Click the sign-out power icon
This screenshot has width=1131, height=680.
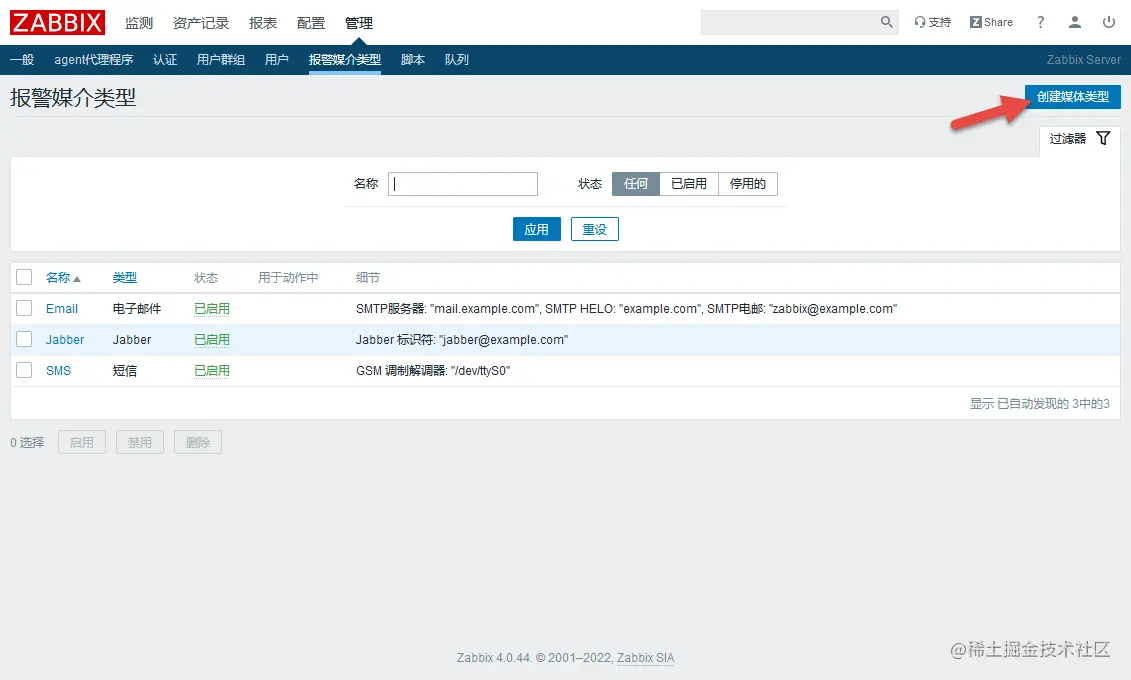click(x=1109, y=21)
